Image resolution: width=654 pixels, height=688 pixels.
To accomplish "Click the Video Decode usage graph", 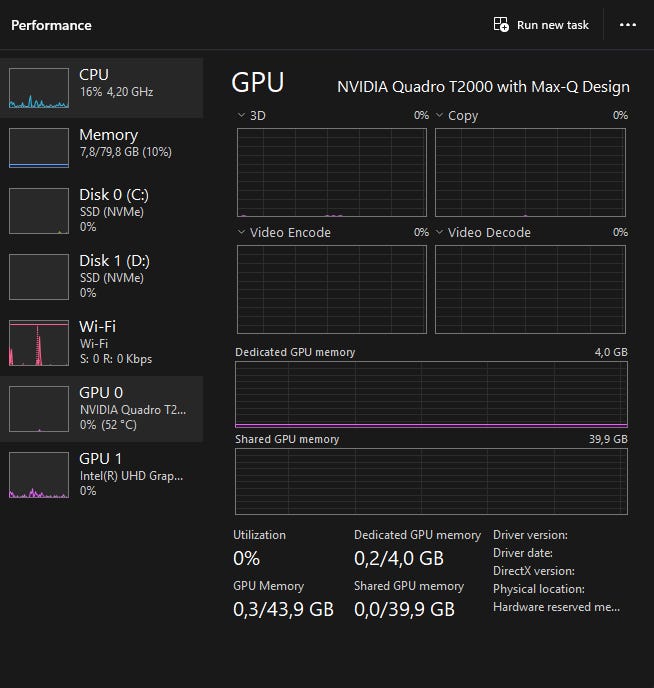I will 530,289.
